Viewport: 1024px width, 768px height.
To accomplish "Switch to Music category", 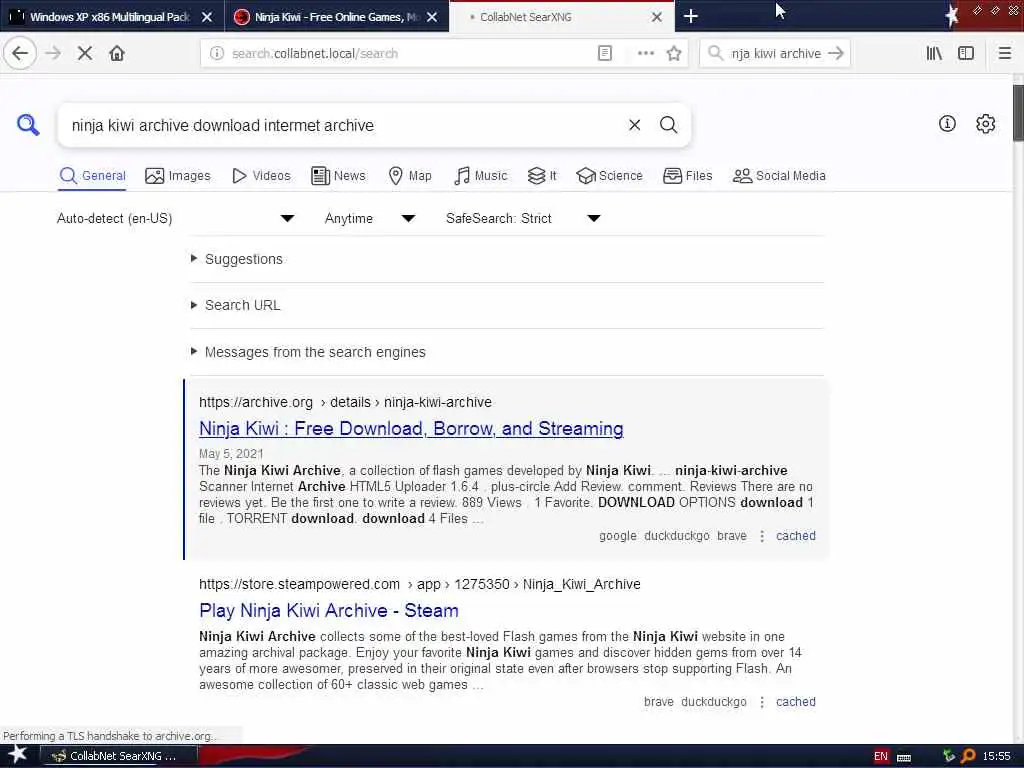I will tap(481, 176).
